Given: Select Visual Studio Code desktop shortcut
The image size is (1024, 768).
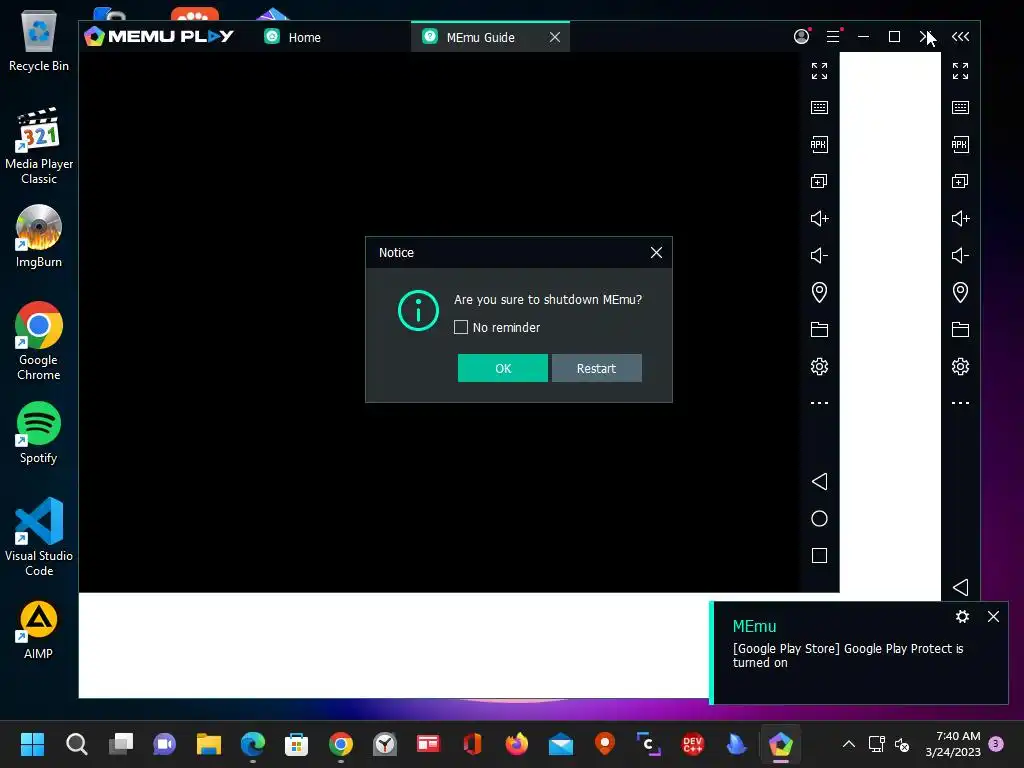Looking at the screenshot, I should (39, 537).
